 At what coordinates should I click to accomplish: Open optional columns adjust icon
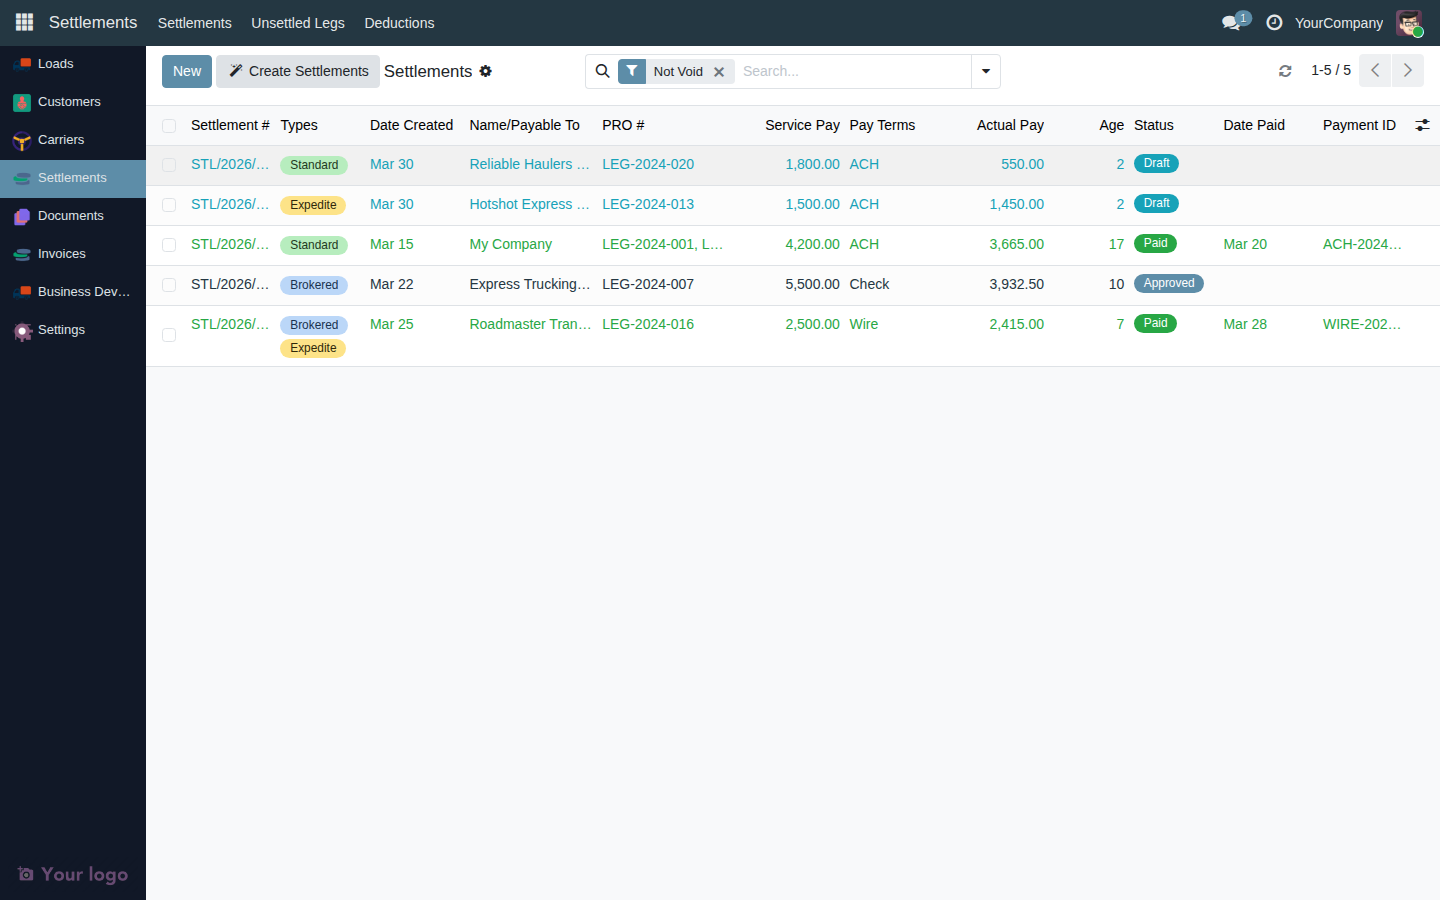coord(1422,125)
